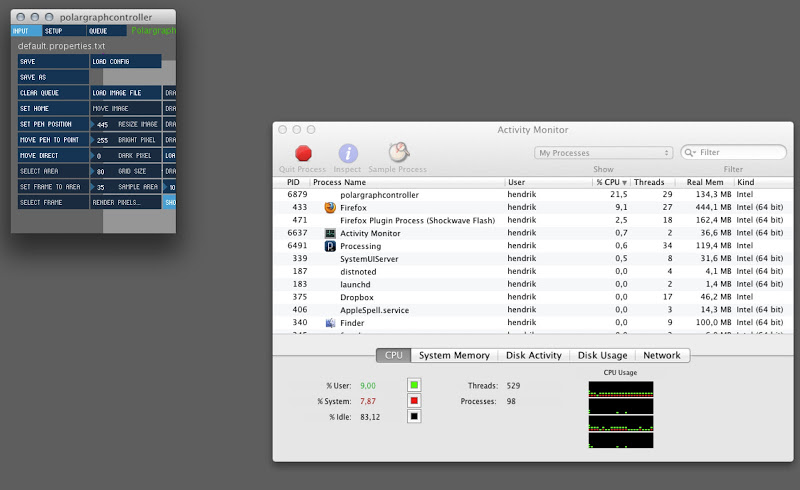800x490 pixels.
Task: Click the User column header
Action: (548, 182)
